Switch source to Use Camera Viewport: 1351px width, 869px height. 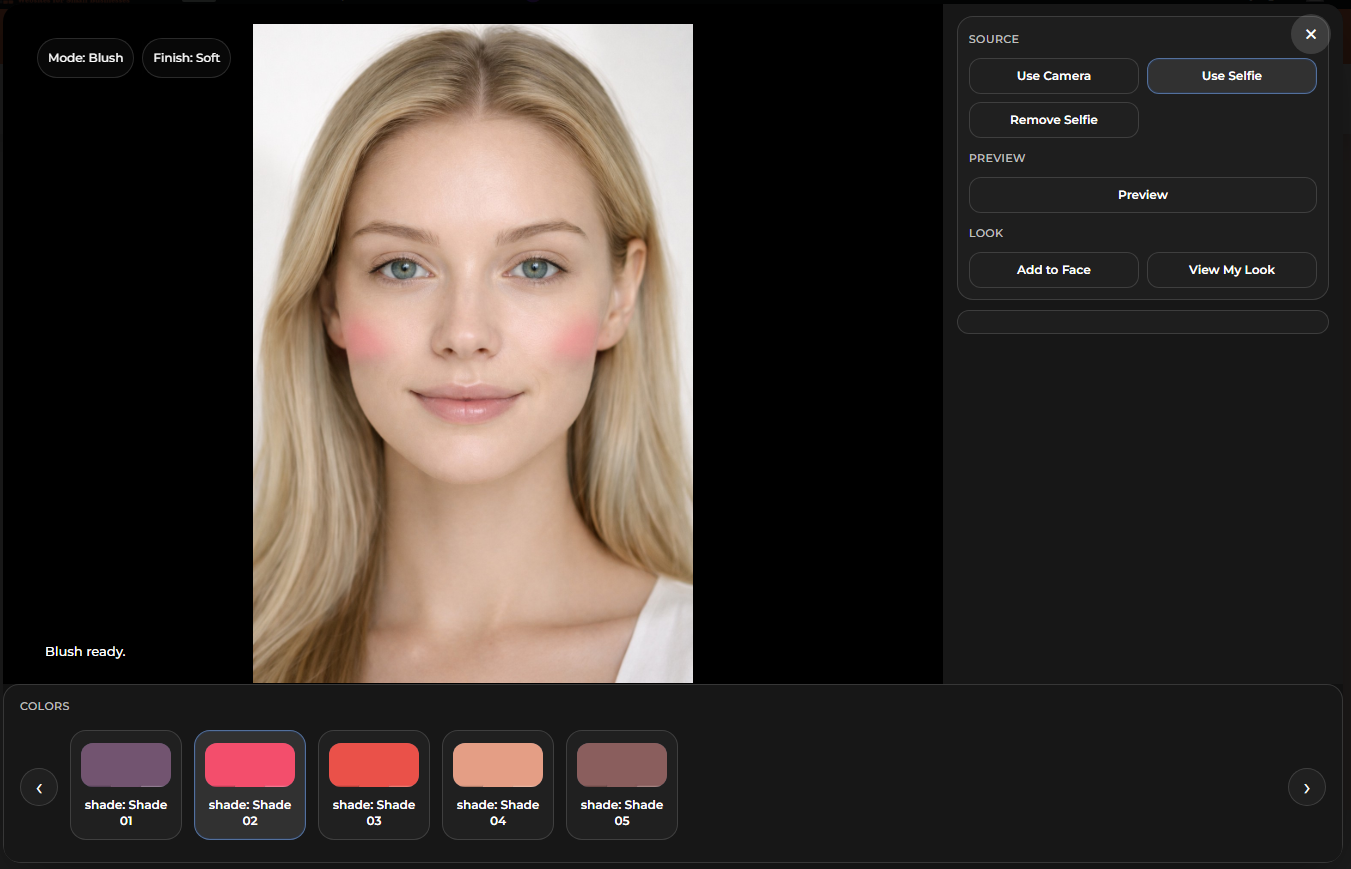click(x=1053, y=76)
